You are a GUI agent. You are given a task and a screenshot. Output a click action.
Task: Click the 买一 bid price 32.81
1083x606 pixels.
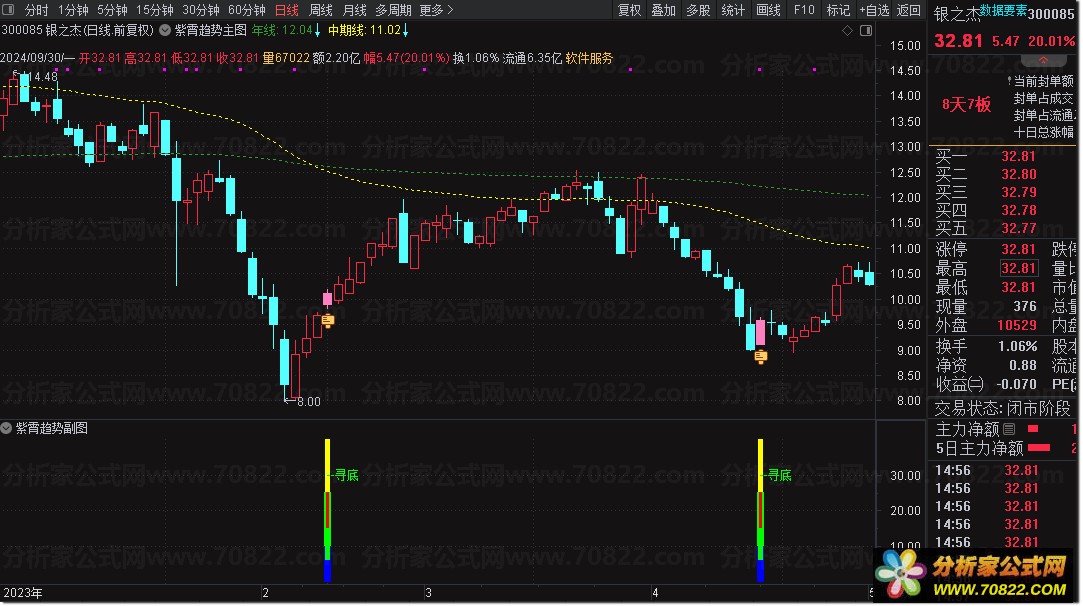click(x=1018, y=156)
